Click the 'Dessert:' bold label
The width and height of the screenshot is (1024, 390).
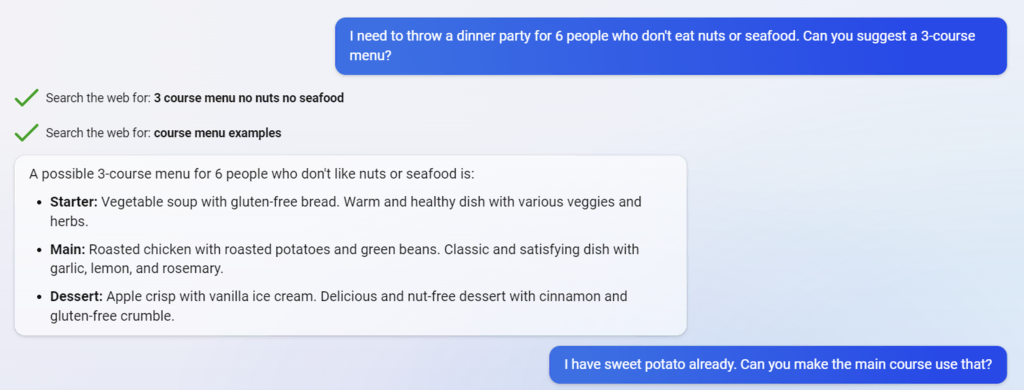[x=76, y=297]
